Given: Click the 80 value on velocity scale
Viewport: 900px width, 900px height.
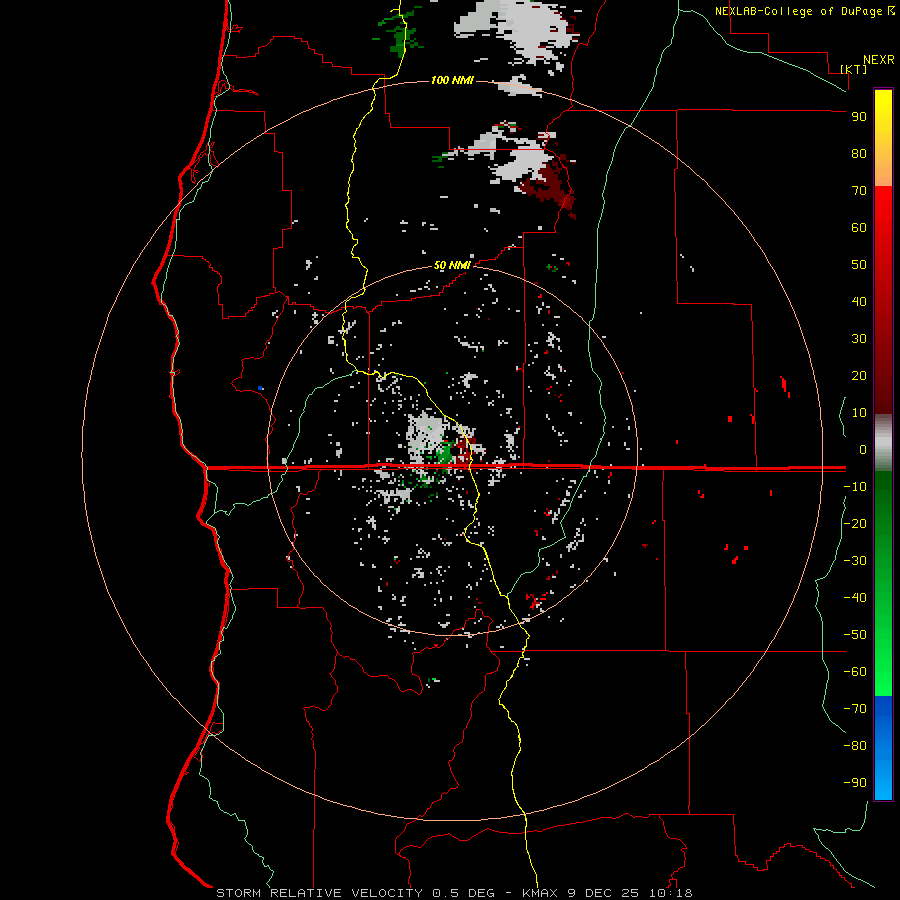Looking at the screenshot, I should click(859, 153).
